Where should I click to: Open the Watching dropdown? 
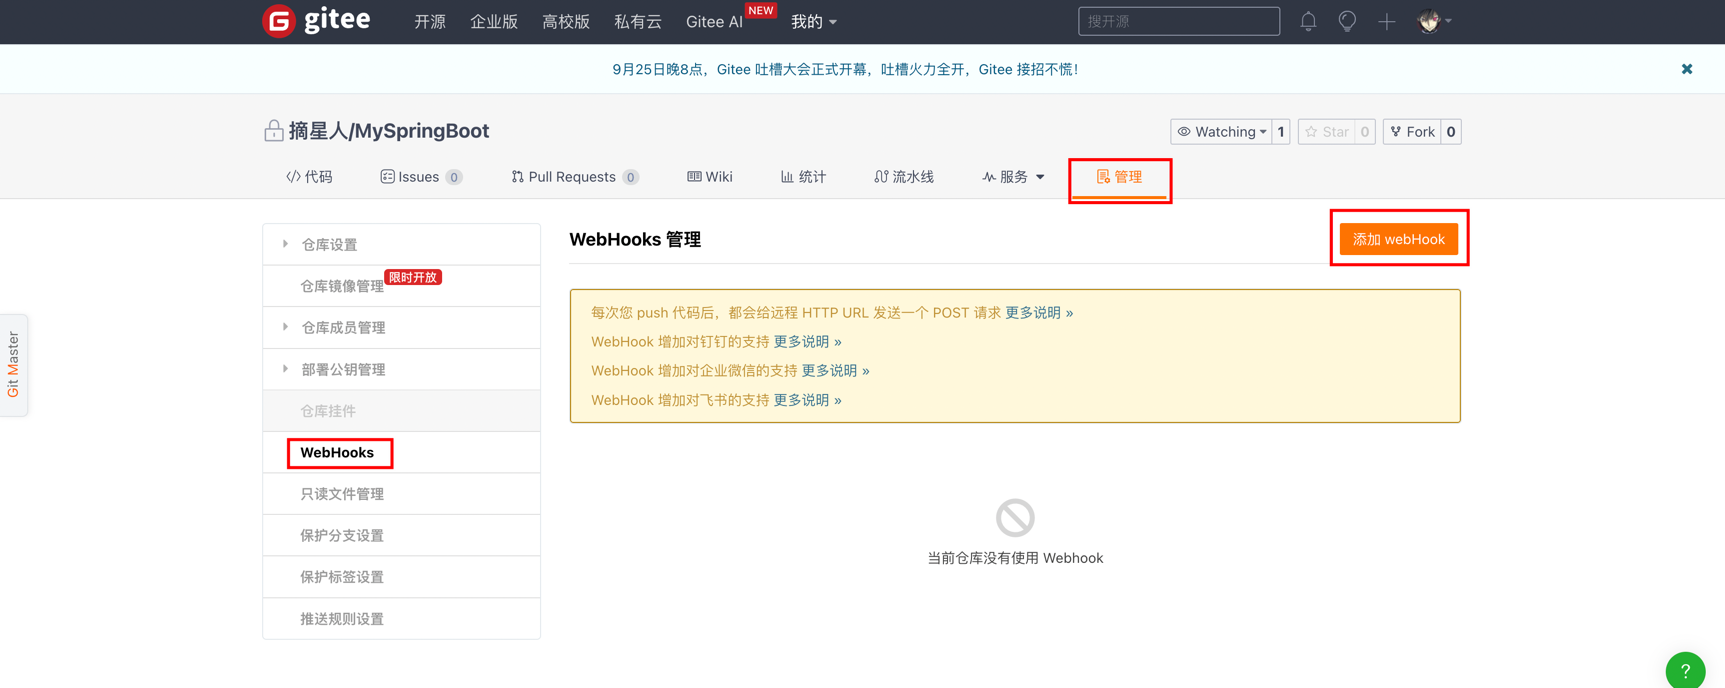pos(1221,132)
